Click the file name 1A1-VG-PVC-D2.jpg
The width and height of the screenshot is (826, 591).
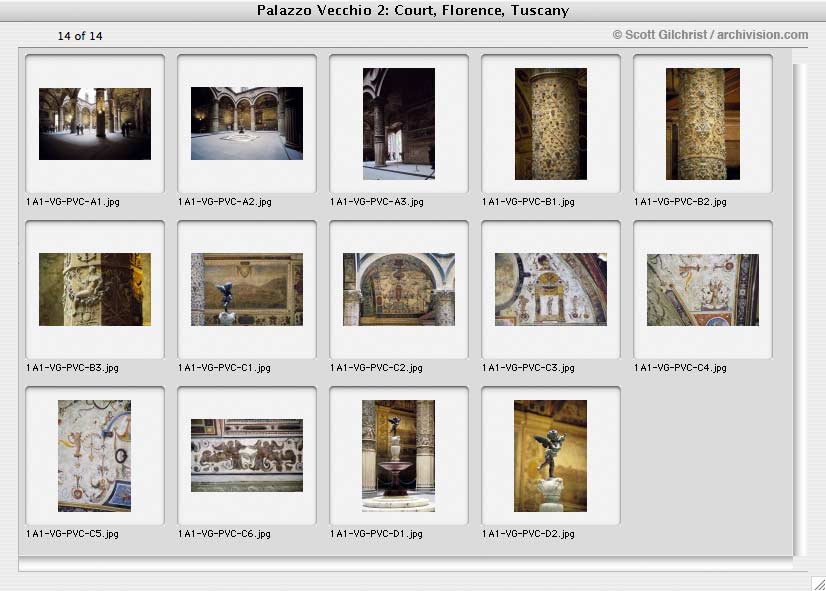coord(528,534)
